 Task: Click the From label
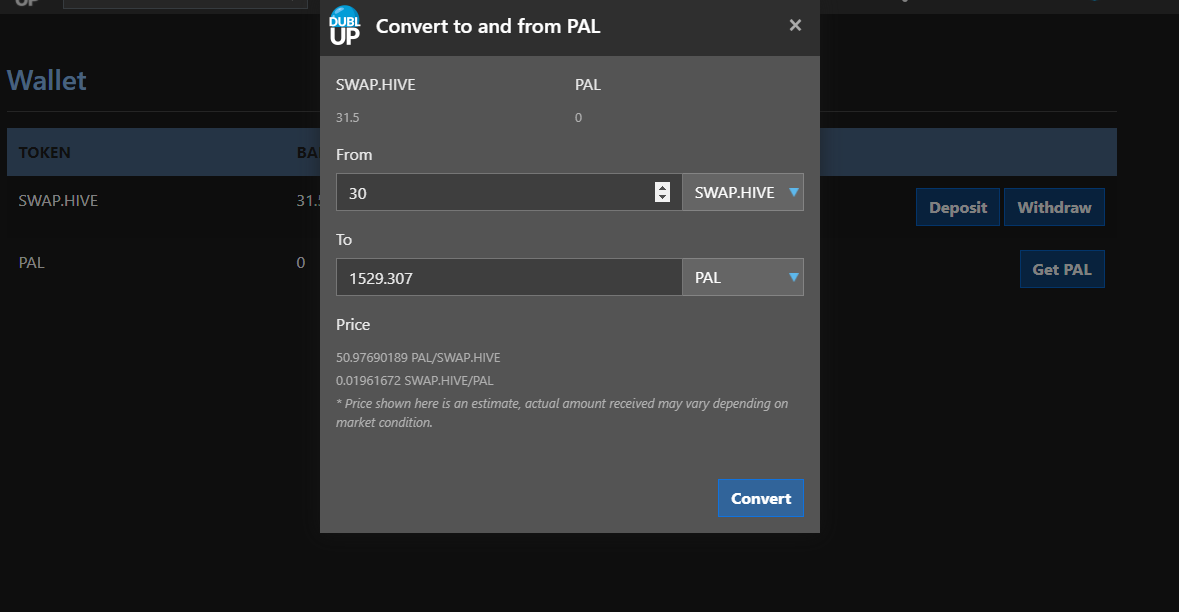354,154
